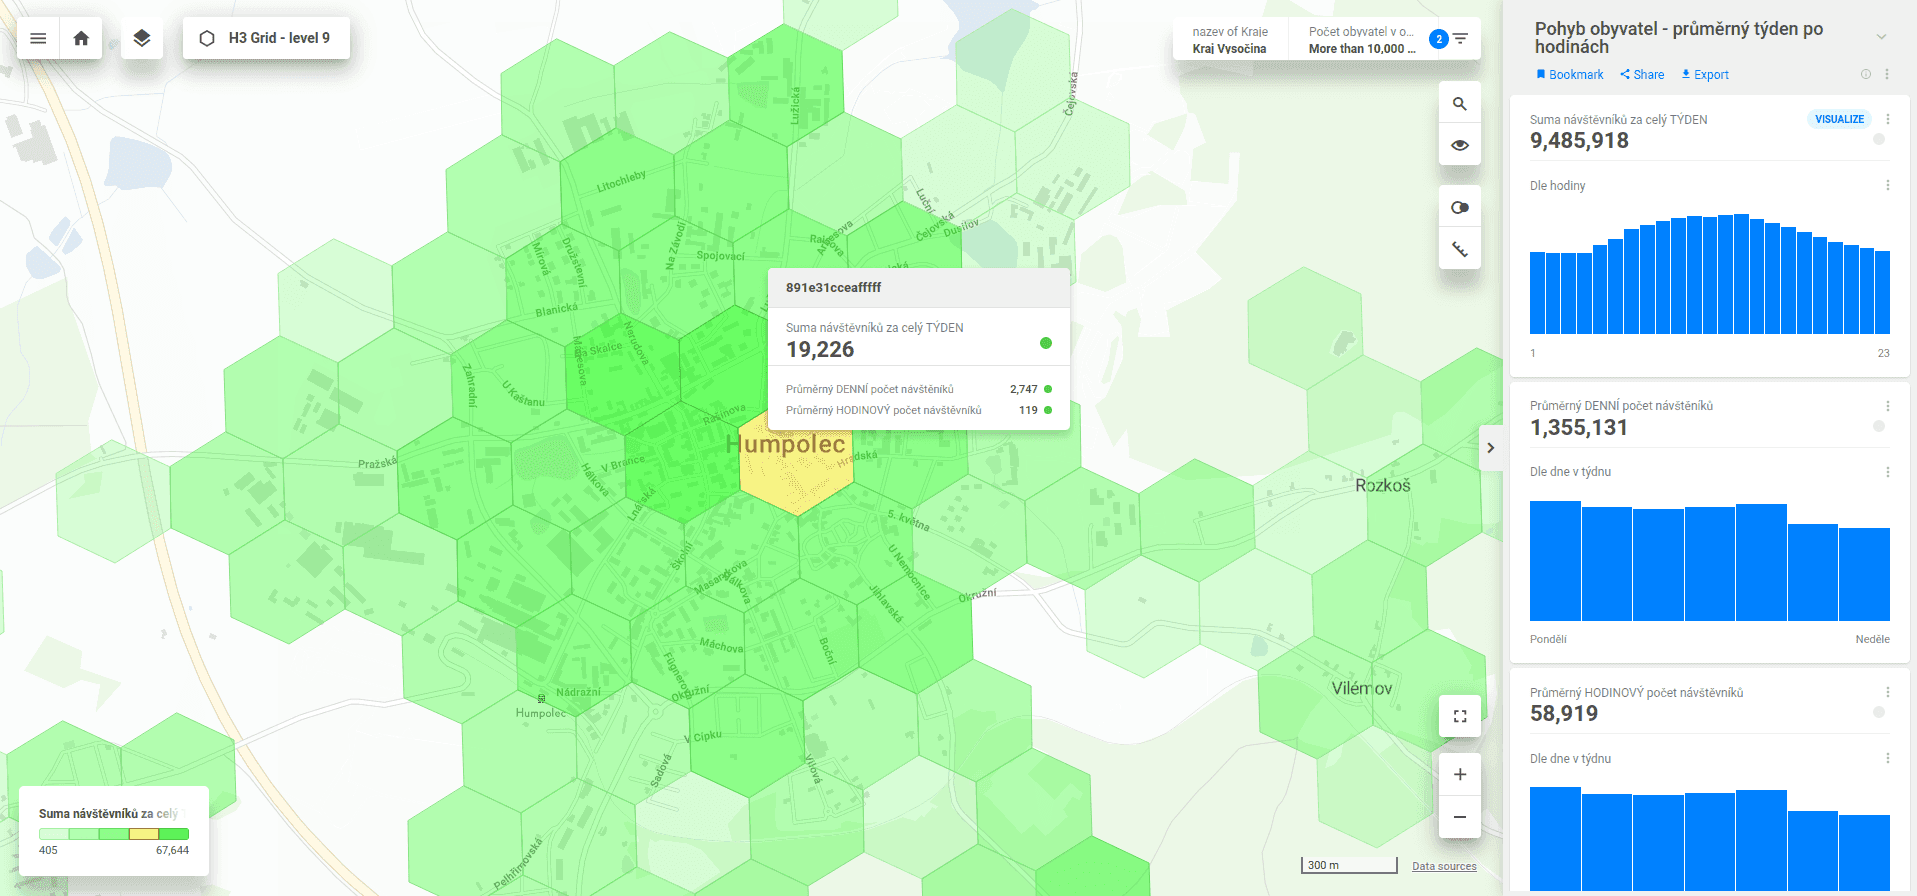Open the map search tool
Viewport: 1917px width, 896px height.
(1460, 103)
